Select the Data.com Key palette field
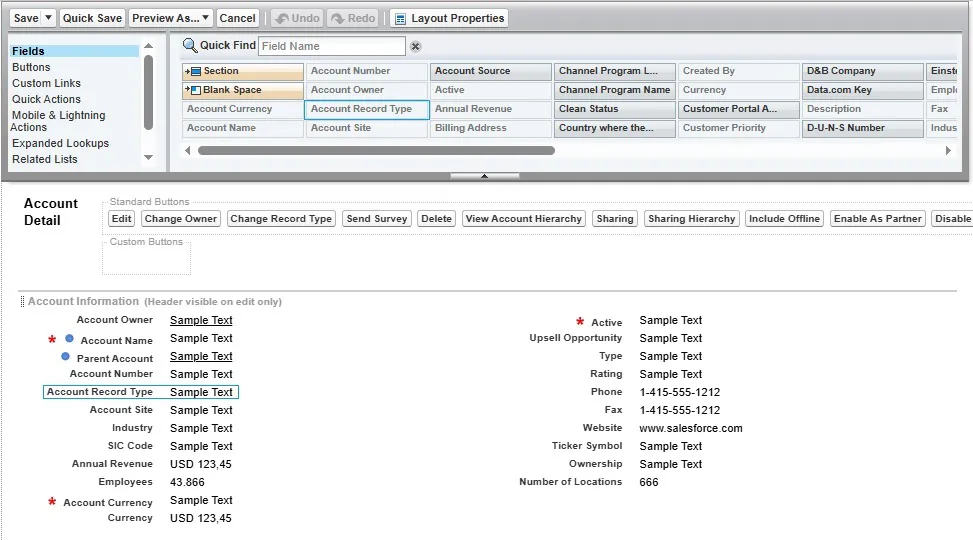 [863, 90]
